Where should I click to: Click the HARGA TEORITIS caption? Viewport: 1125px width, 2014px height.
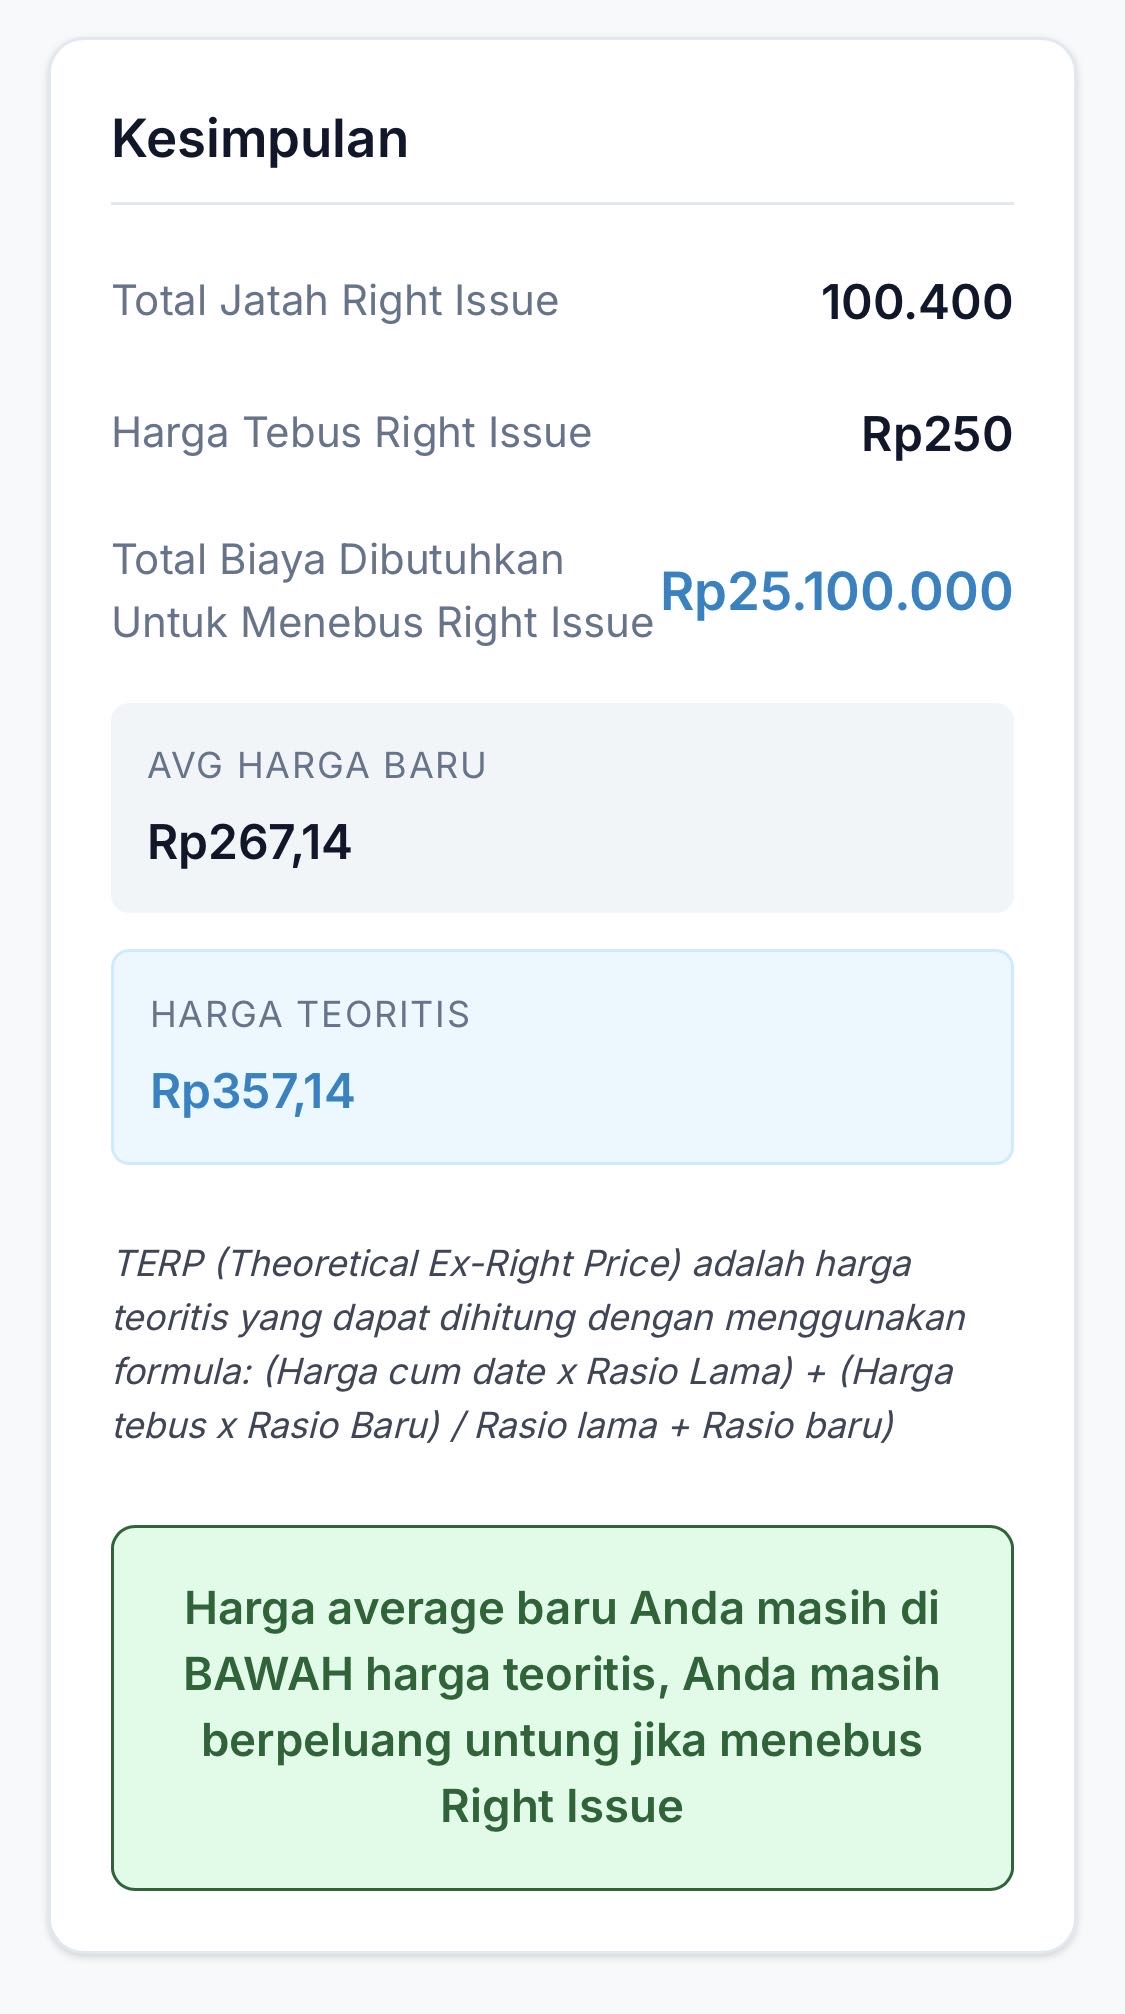[x=310, y=1015]
